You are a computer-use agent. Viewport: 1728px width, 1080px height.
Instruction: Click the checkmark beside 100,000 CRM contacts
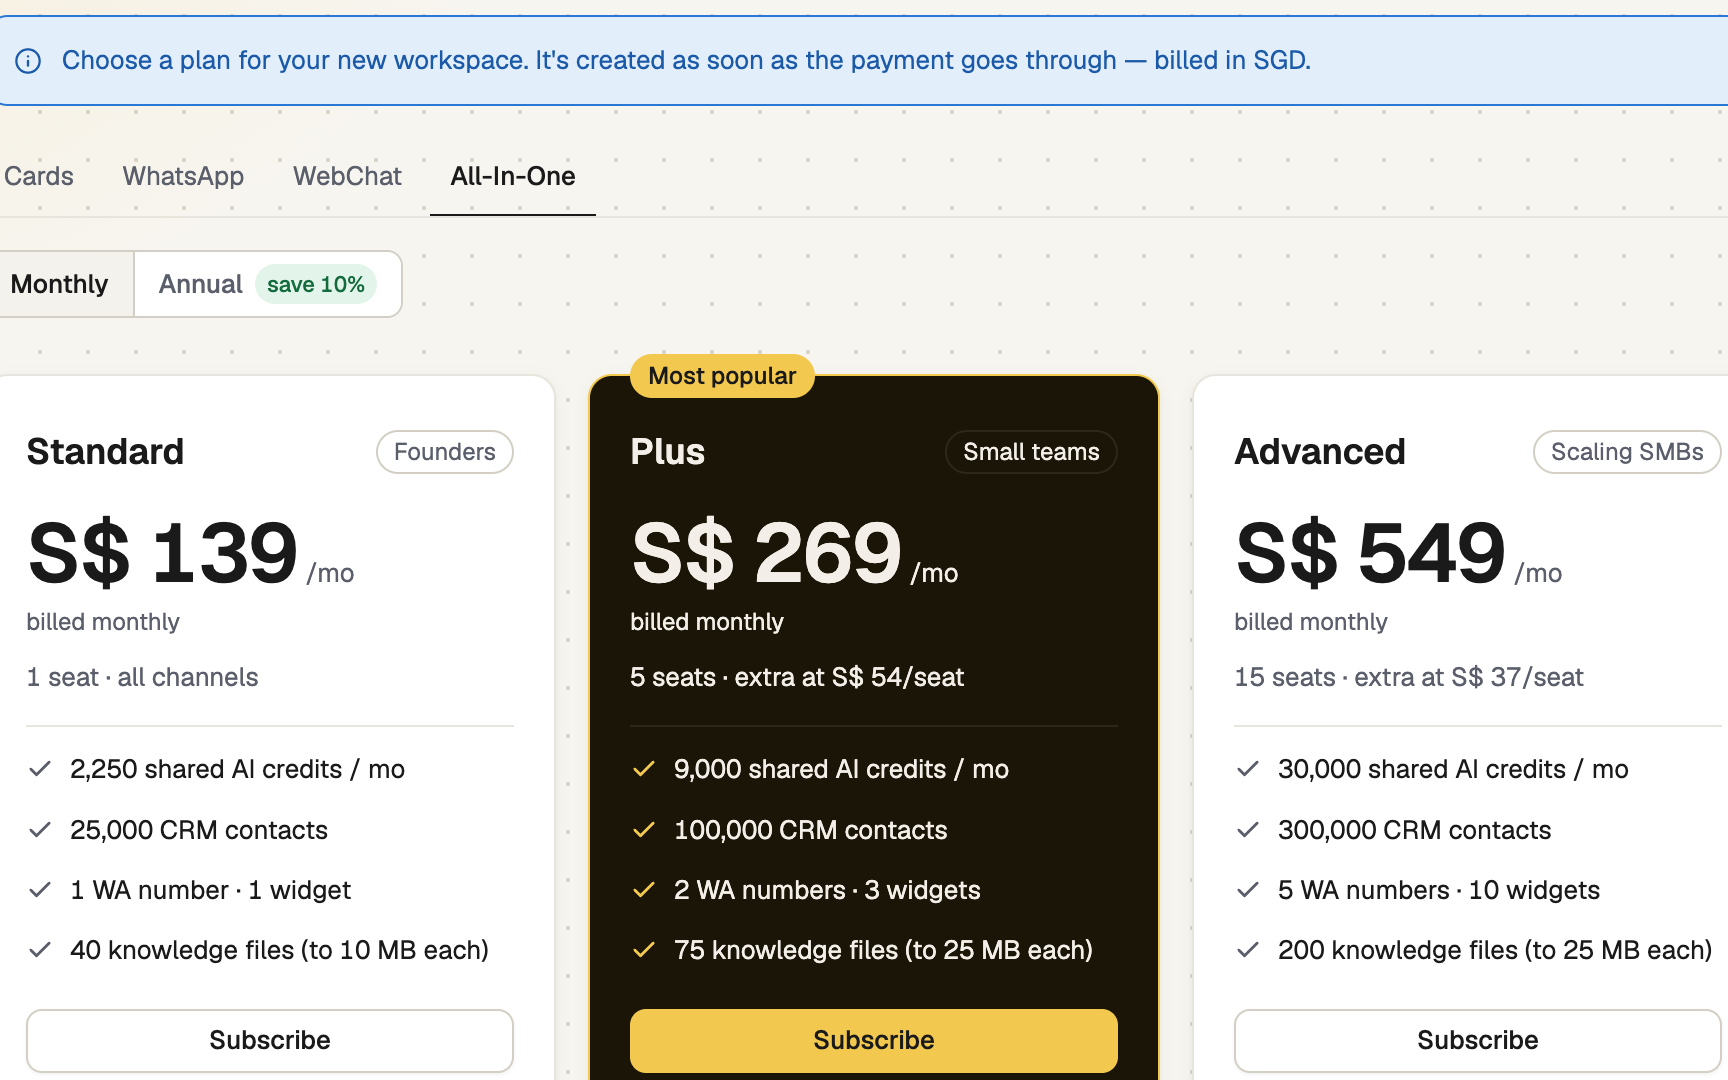tap(644, 830)
